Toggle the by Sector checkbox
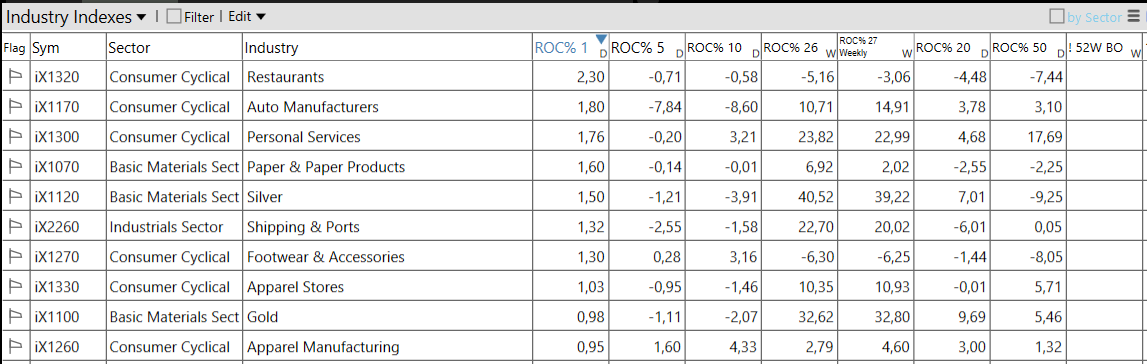Screen dimensions: 1147x364 click(x=1057, y=17)
